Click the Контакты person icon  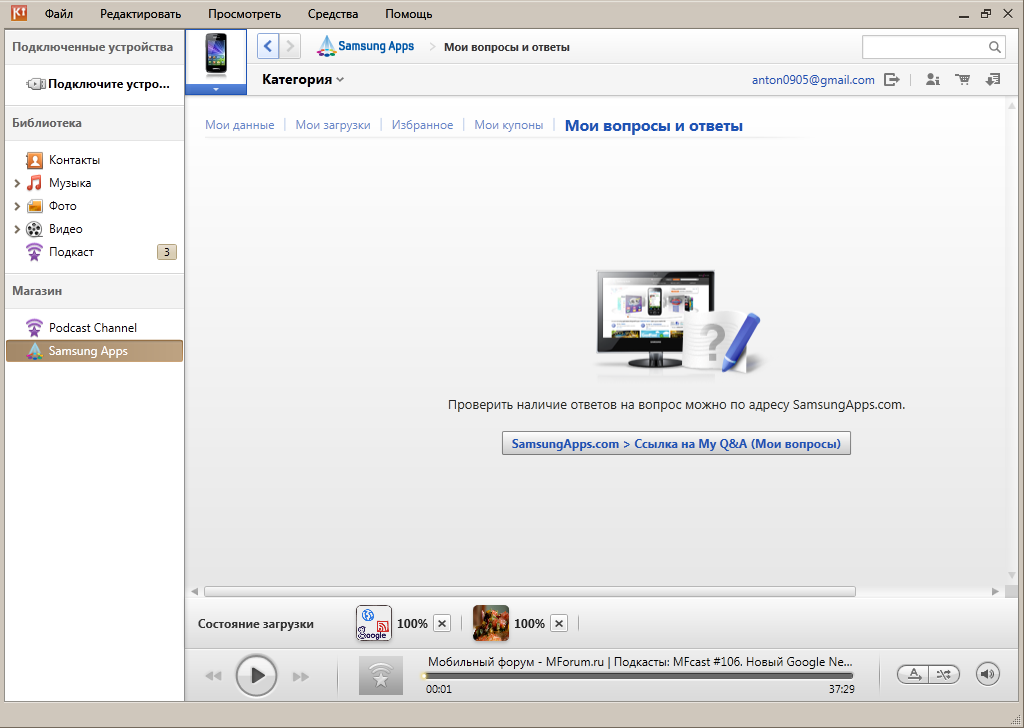34,160
